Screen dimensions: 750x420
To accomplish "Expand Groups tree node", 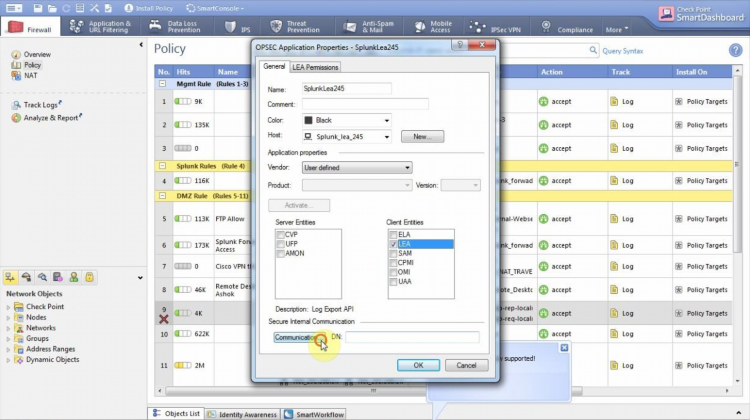I will click(8, 339).
